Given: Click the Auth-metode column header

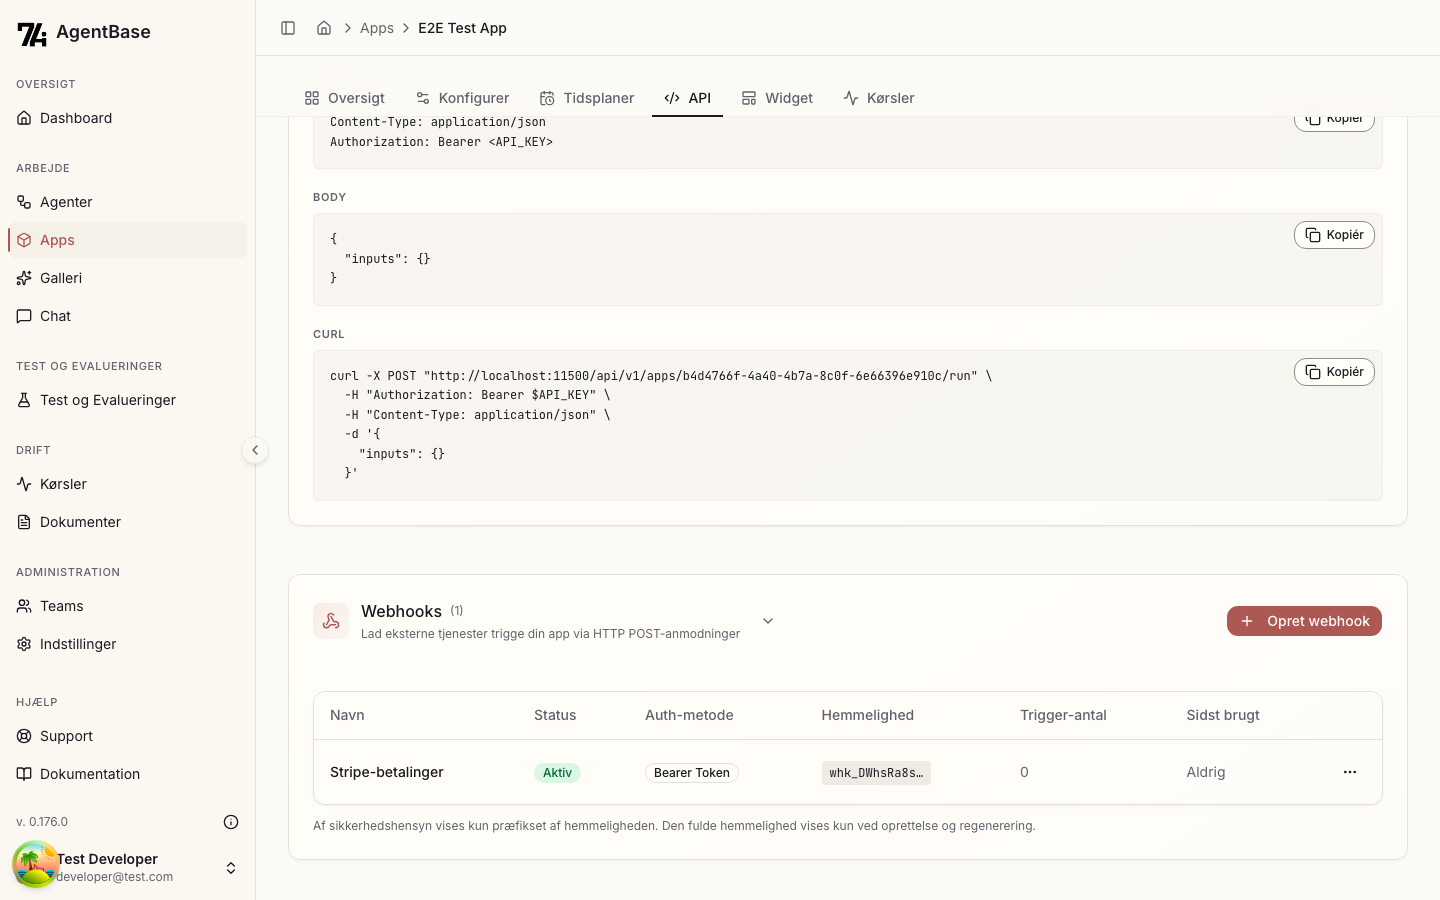Looking at the screenshot, I should [x=689, y=715].
